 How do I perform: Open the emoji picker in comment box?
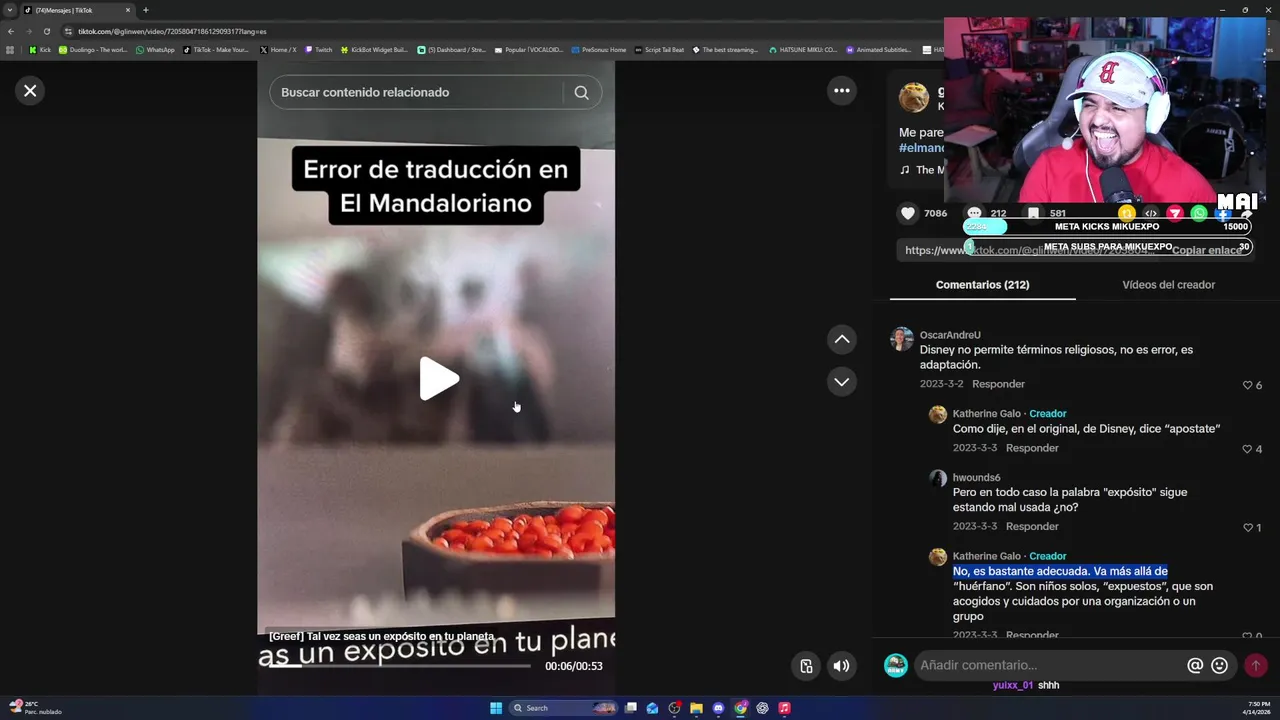point(1219,665)
